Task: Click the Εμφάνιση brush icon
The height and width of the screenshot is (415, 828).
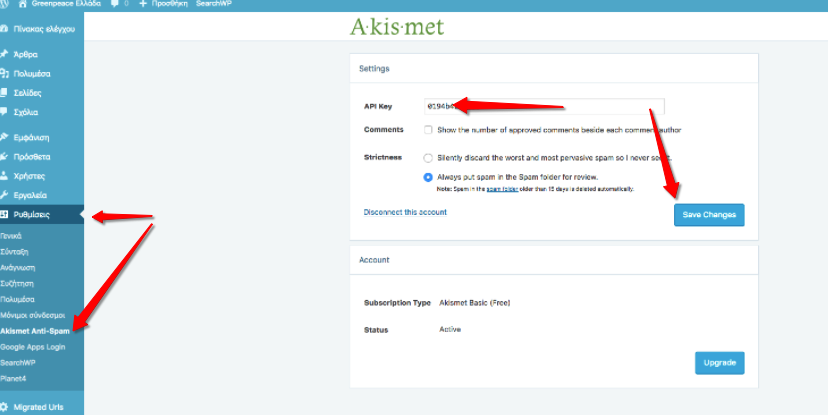Action: point(4,137)
